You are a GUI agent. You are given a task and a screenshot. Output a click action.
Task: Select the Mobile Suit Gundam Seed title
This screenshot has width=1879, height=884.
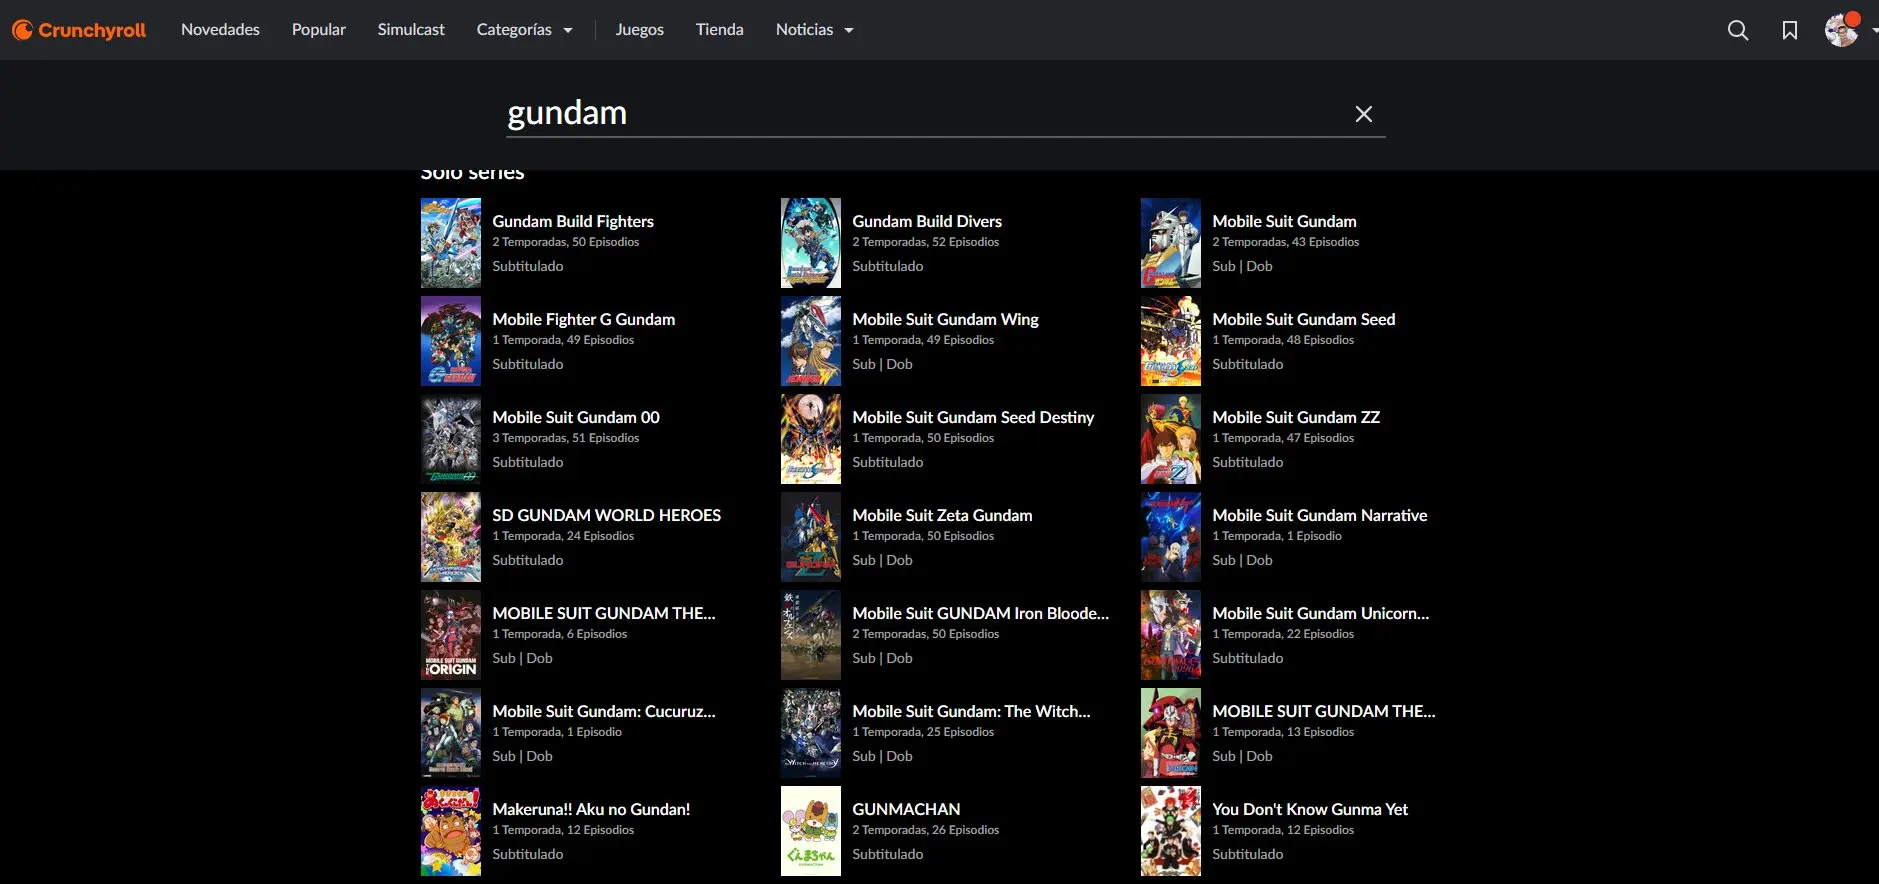[1304, 319]
